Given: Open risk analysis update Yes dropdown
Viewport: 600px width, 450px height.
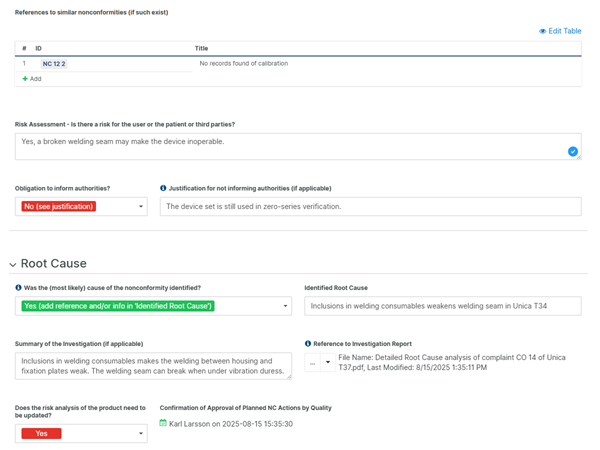Looking at the screenshot, I should click(141, 434).
